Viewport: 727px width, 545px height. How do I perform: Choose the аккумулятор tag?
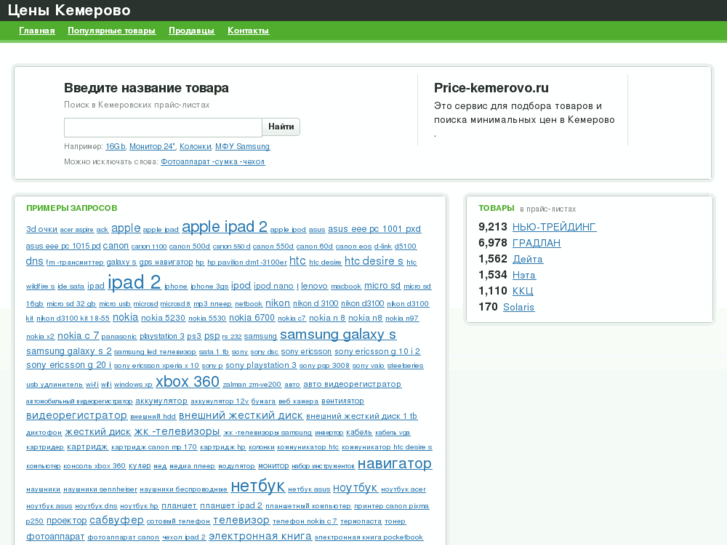click(x=161, y=401)
